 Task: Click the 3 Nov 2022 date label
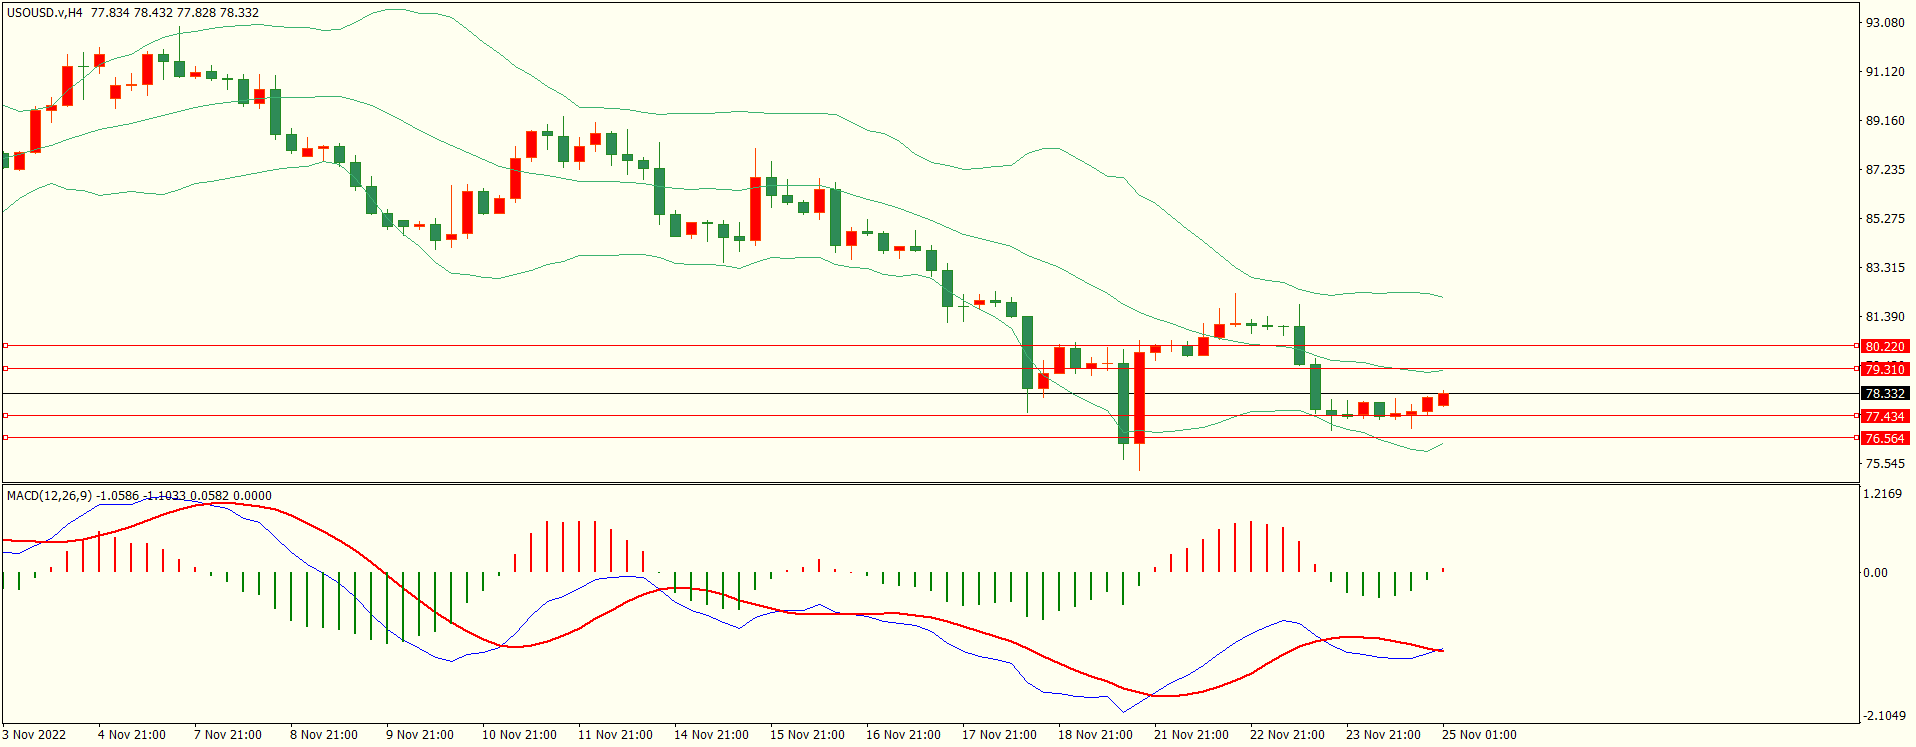[x=34, y=735]
